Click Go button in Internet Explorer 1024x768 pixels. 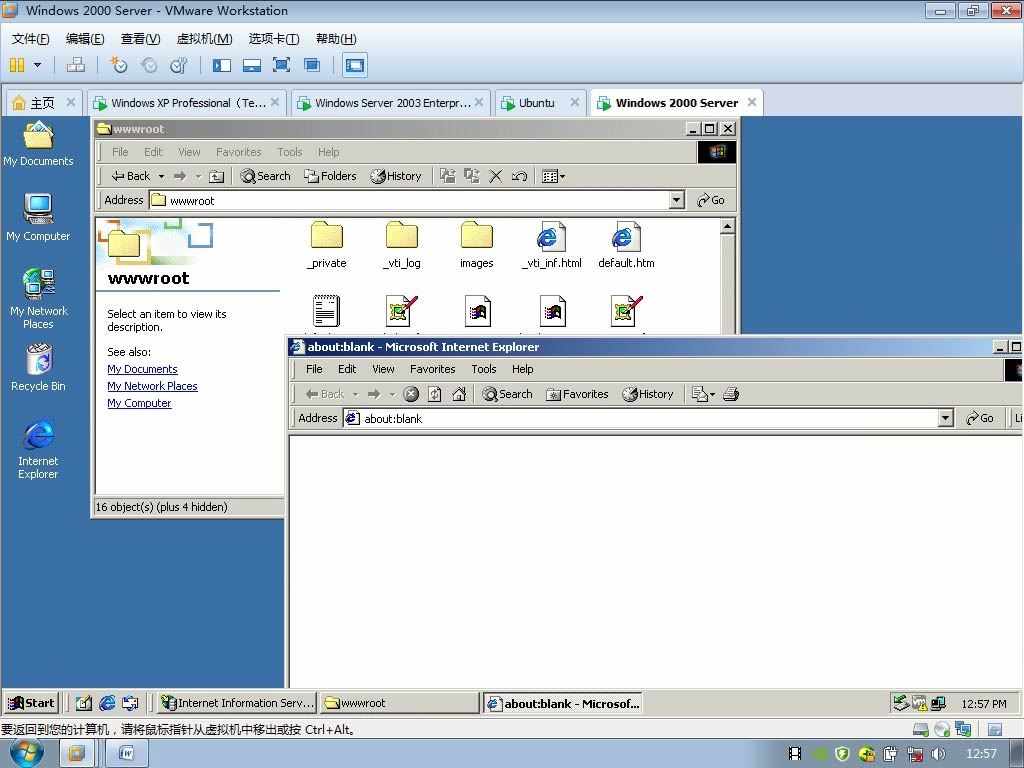(x=980, y=418)
